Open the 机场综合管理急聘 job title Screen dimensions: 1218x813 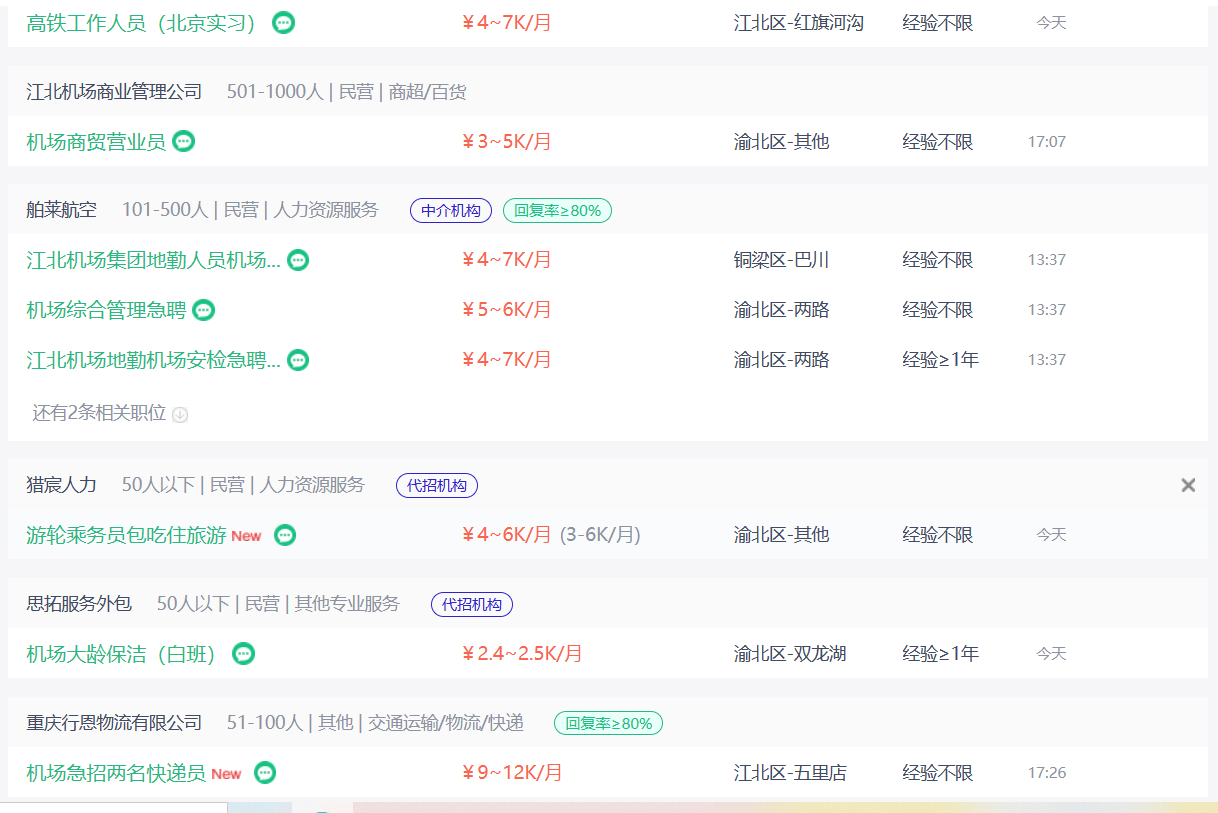point(106,310)
